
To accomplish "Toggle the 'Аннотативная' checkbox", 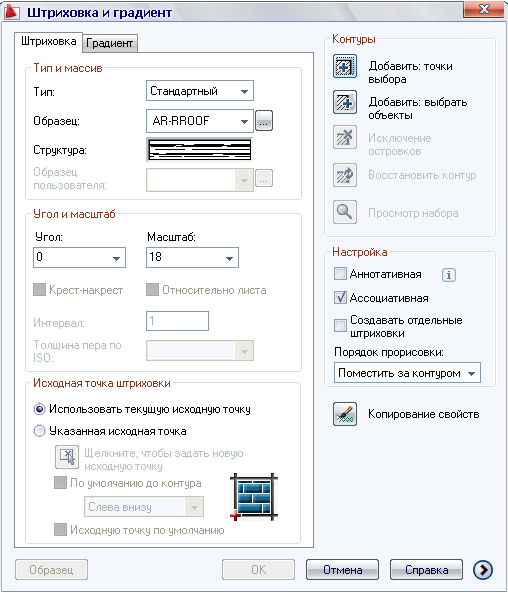I will pyautogui.click(x=340, y=273).
